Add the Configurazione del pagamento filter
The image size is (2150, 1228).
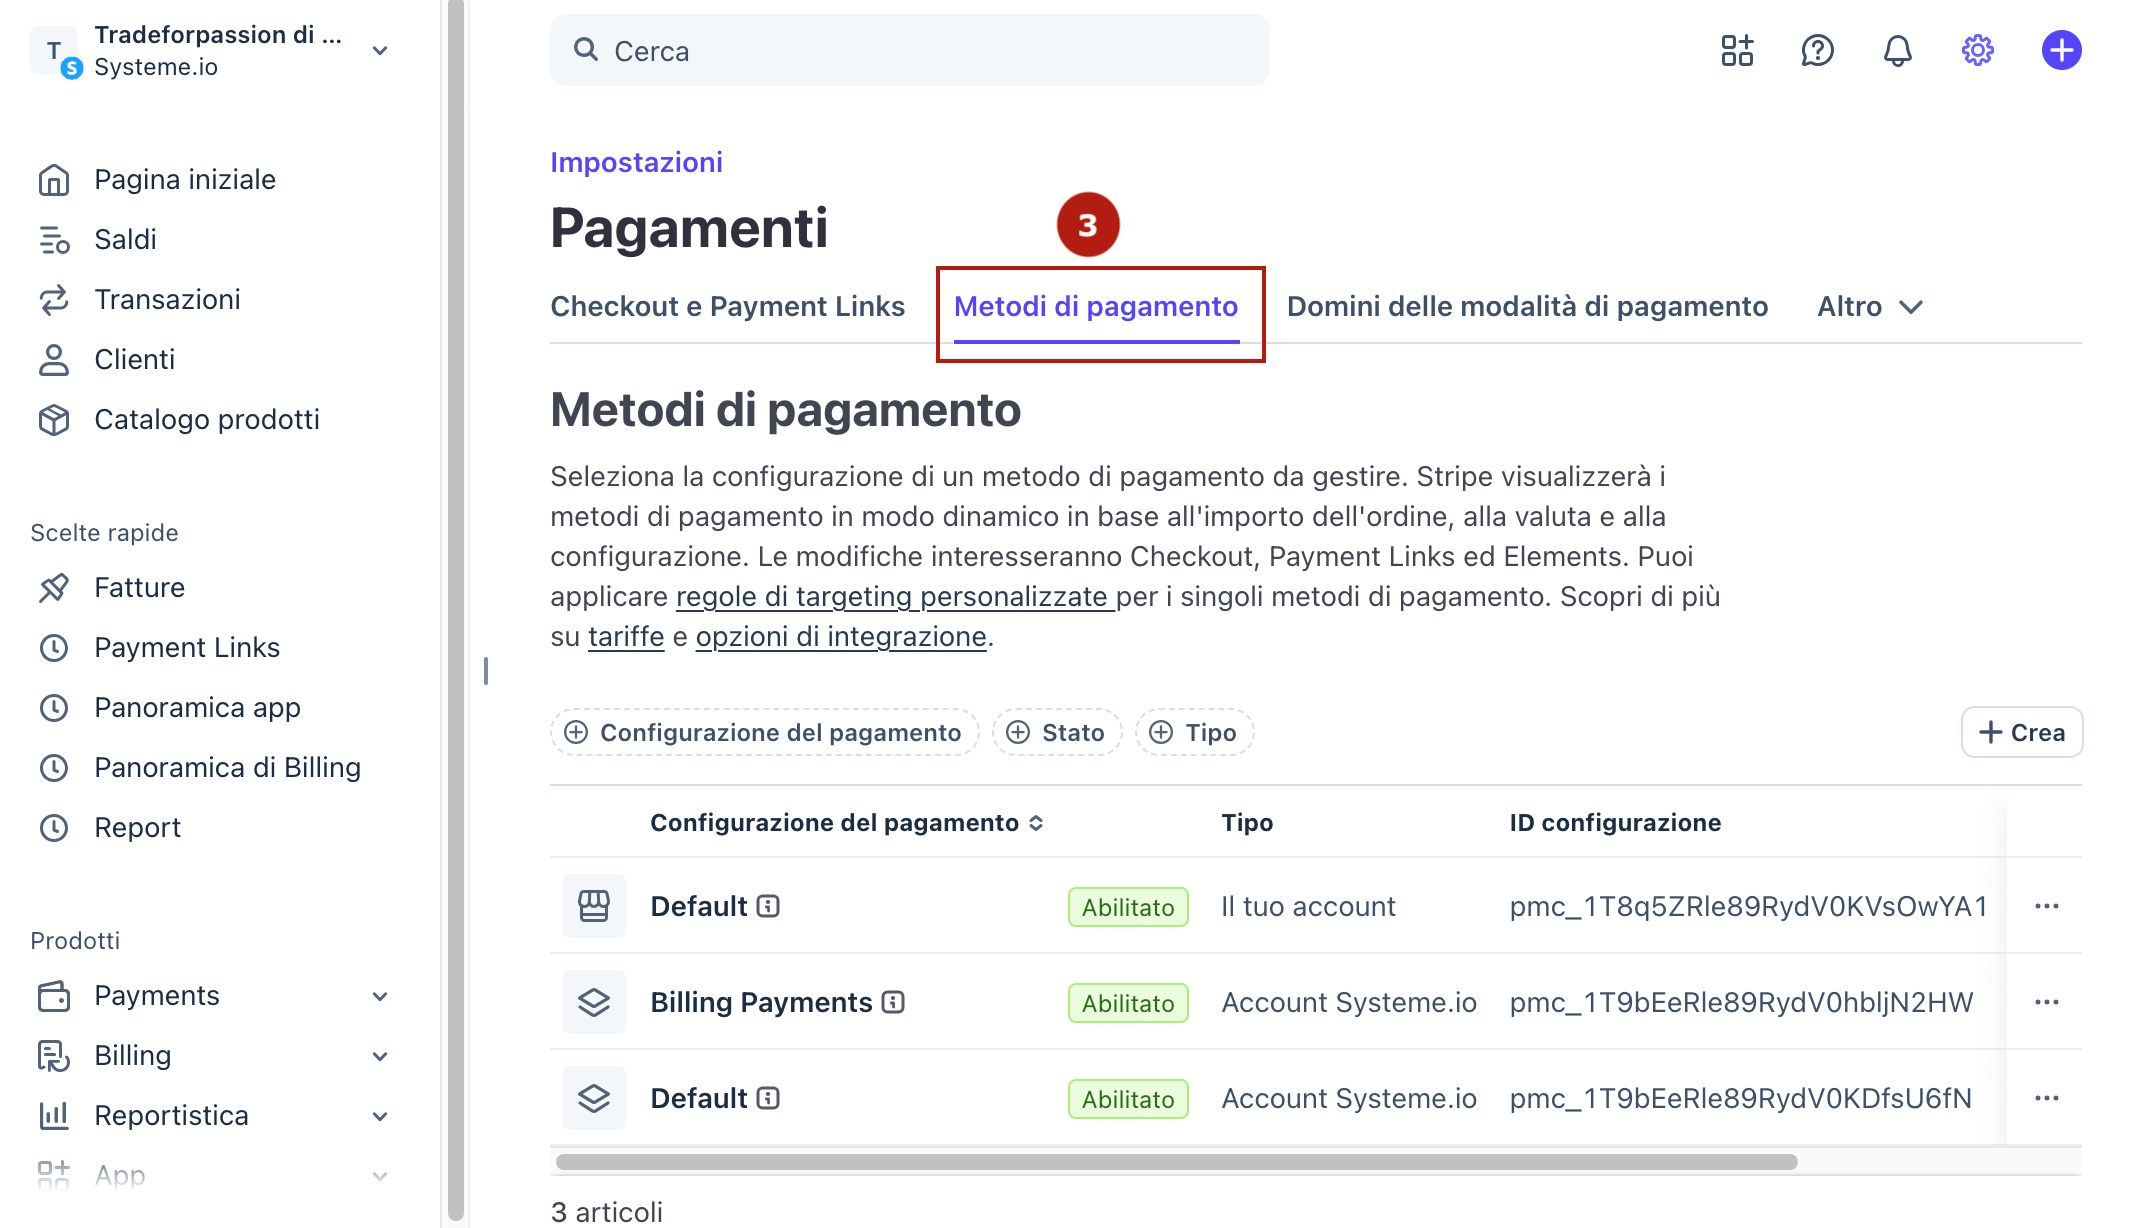[x=764, y=733]
